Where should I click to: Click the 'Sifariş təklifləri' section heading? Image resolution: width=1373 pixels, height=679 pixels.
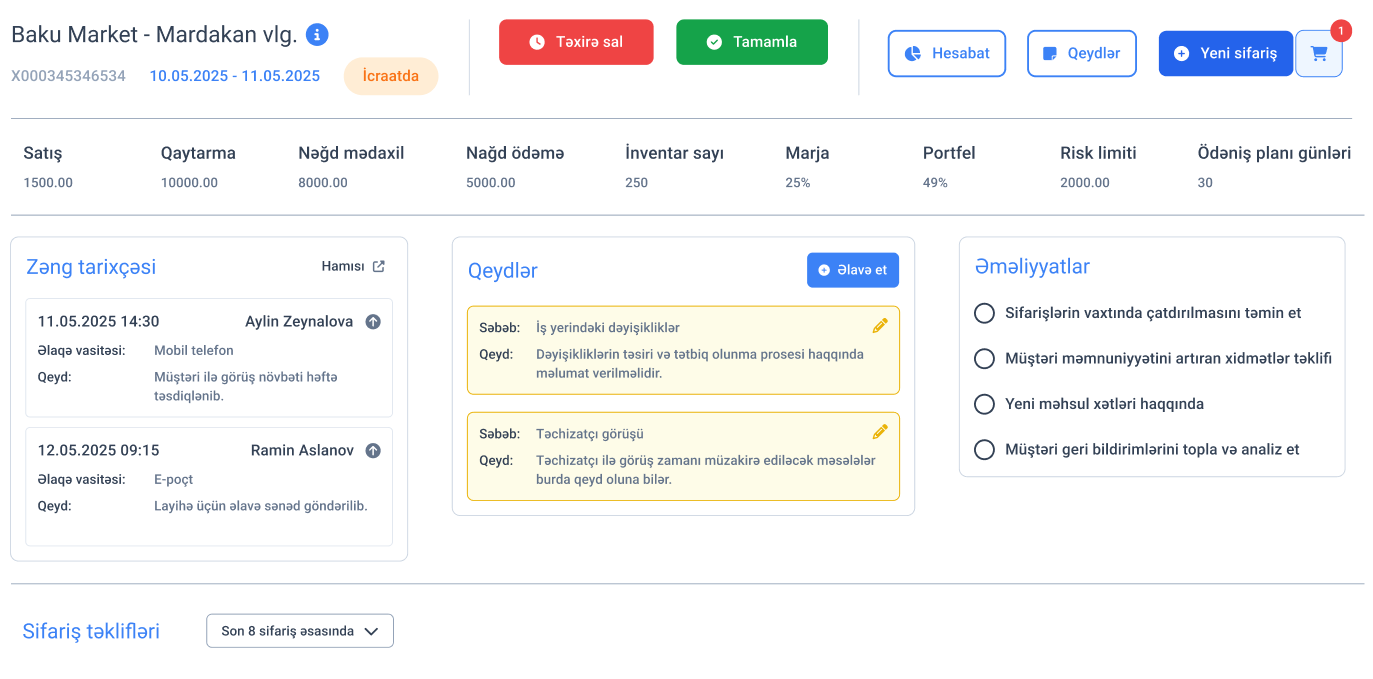coord(91,632)
